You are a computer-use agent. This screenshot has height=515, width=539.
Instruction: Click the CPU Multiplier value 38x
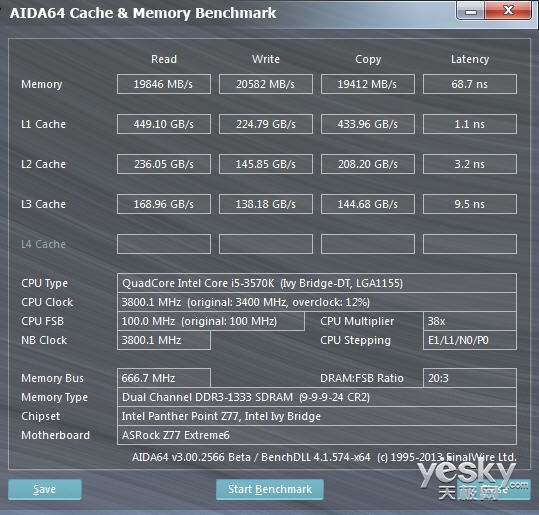[x=470, y=321]
